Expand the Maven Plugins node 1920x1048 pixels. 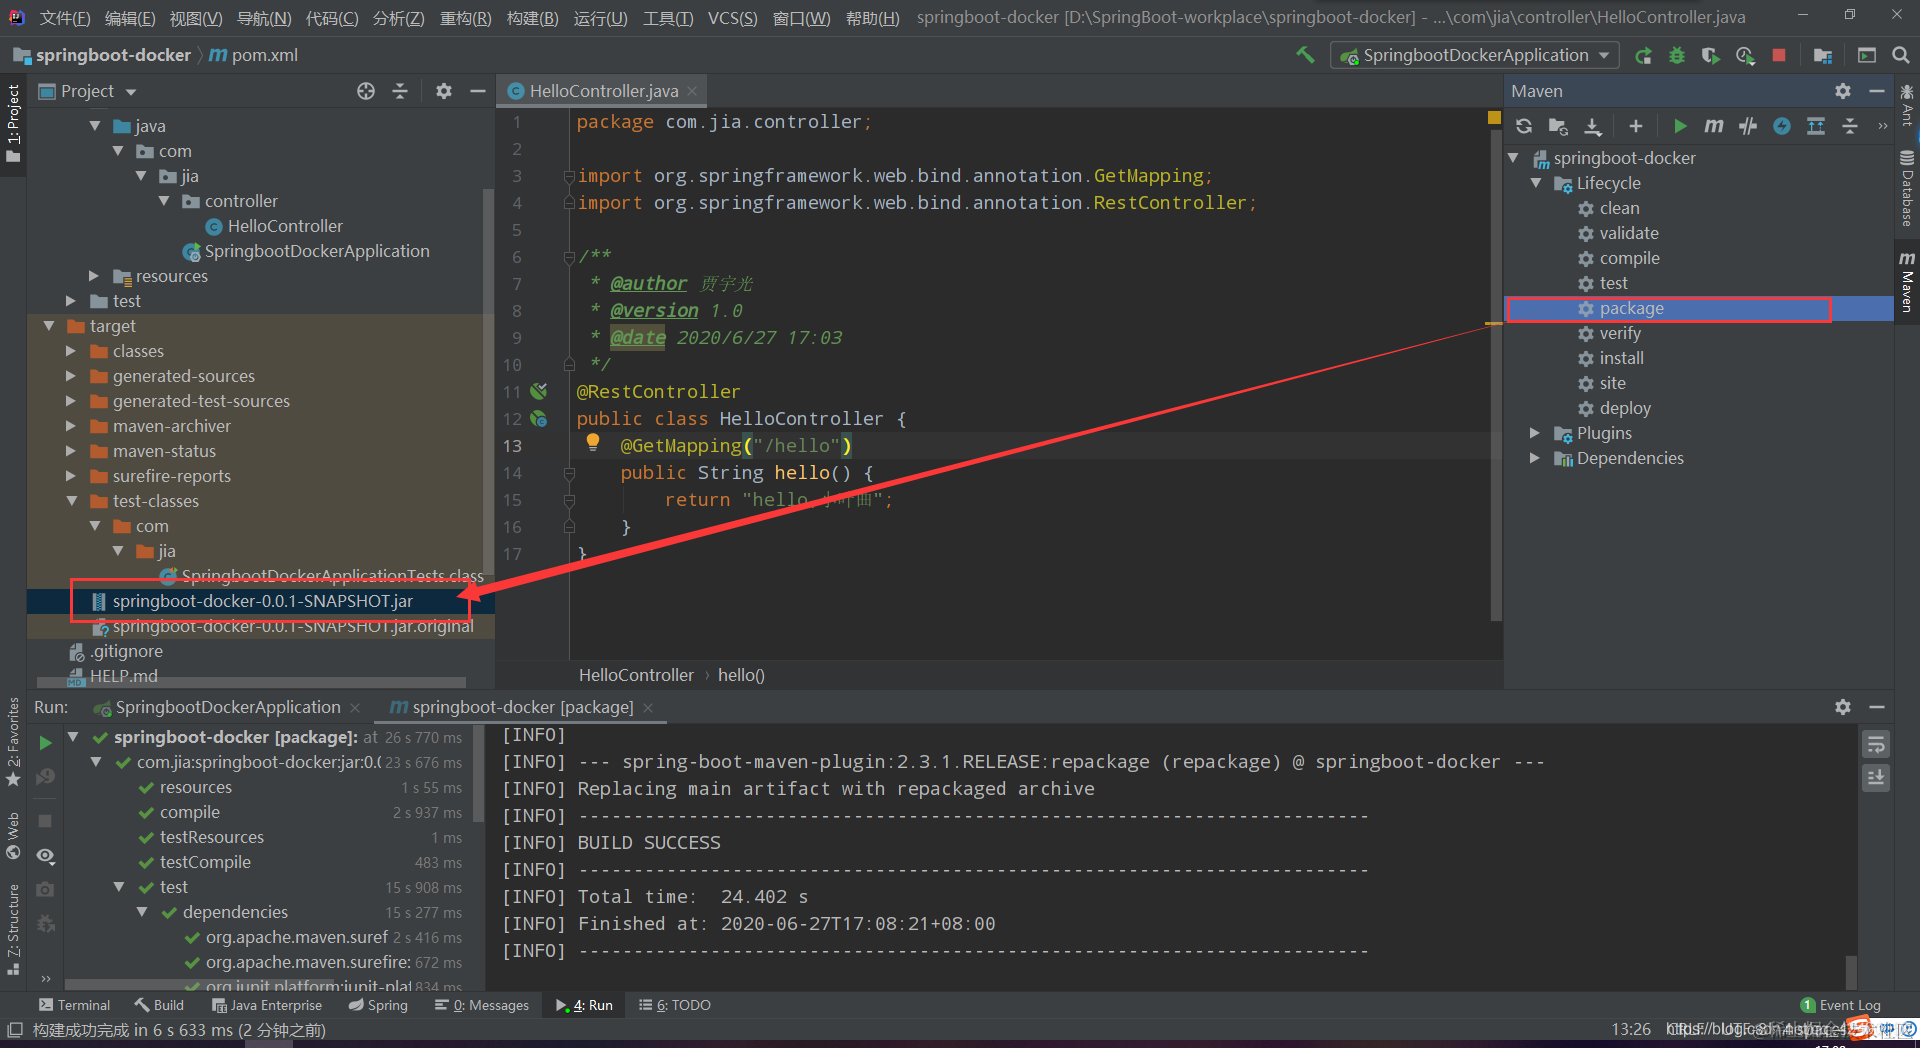coord(1536,433)
